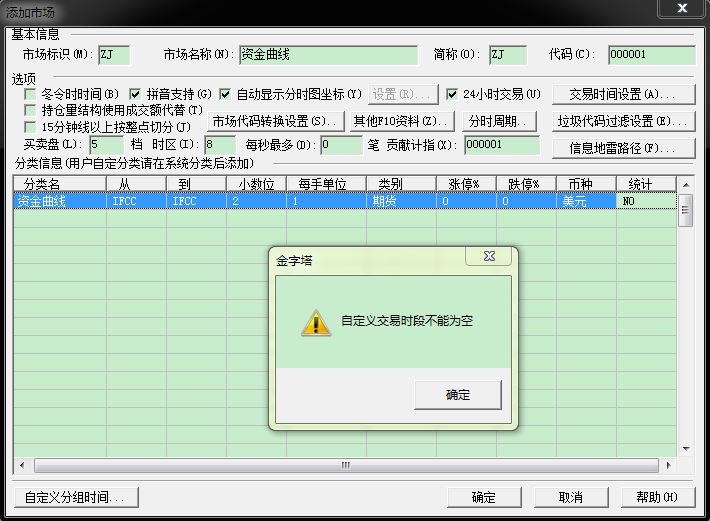The width and height of the screenshot is (710, 521).
Task: Open 自定义分组时间 settings
Action: pyautogui.click(x=74, y=497)
